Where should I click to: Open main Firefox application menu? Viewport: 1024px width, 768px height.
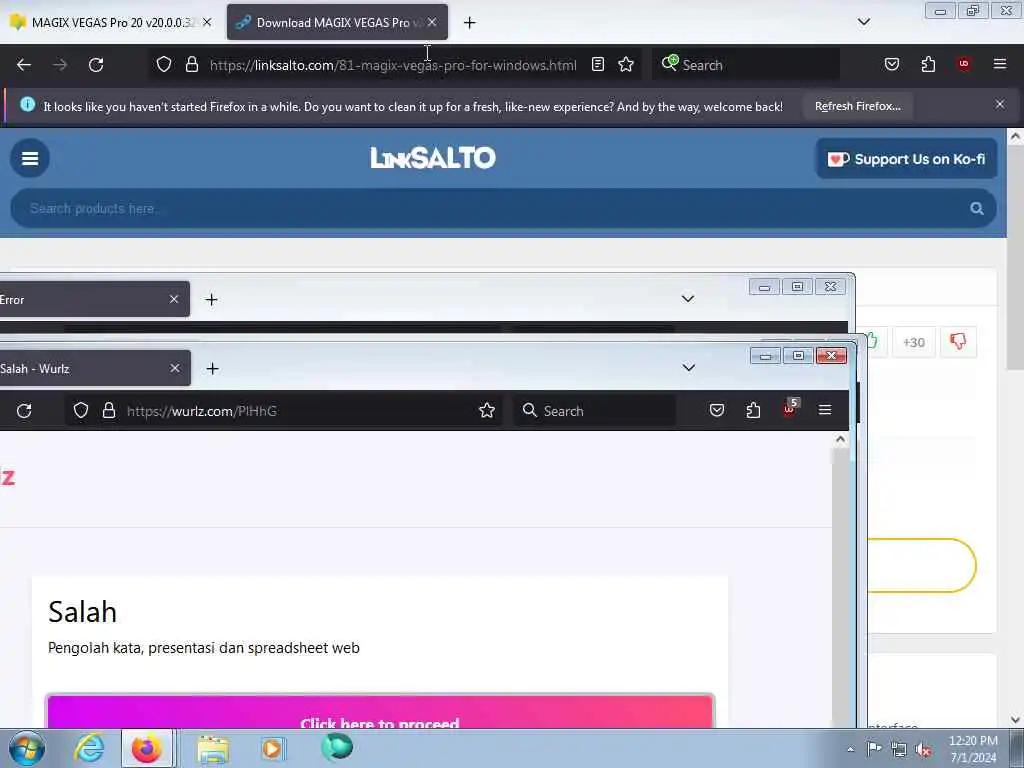[999, 64]
